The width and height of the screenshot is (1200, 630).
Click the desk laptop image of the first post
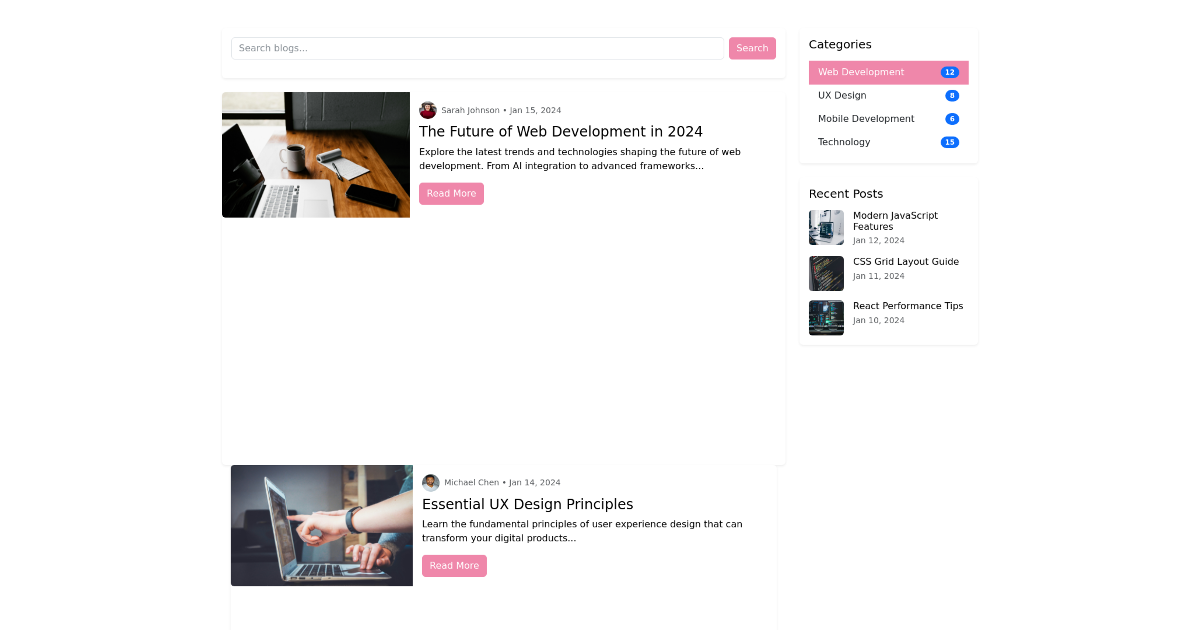click(x=315, y=154)
